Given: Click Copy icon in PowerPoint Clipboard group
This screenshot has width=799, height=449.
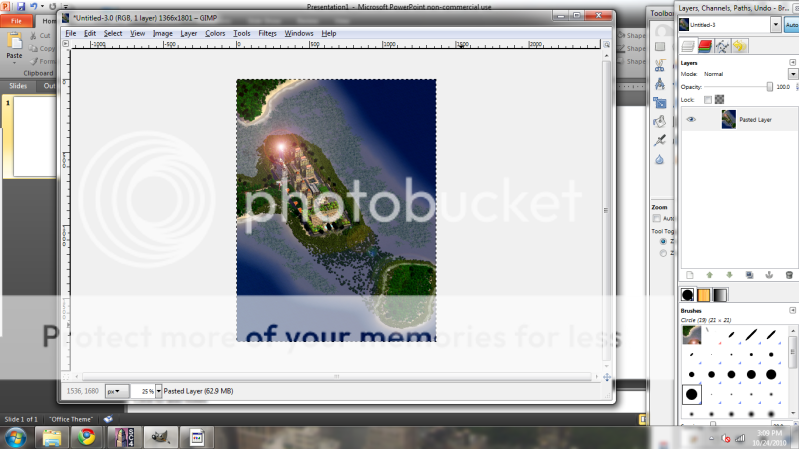Looking at the screenshot, I should point(34,48).
